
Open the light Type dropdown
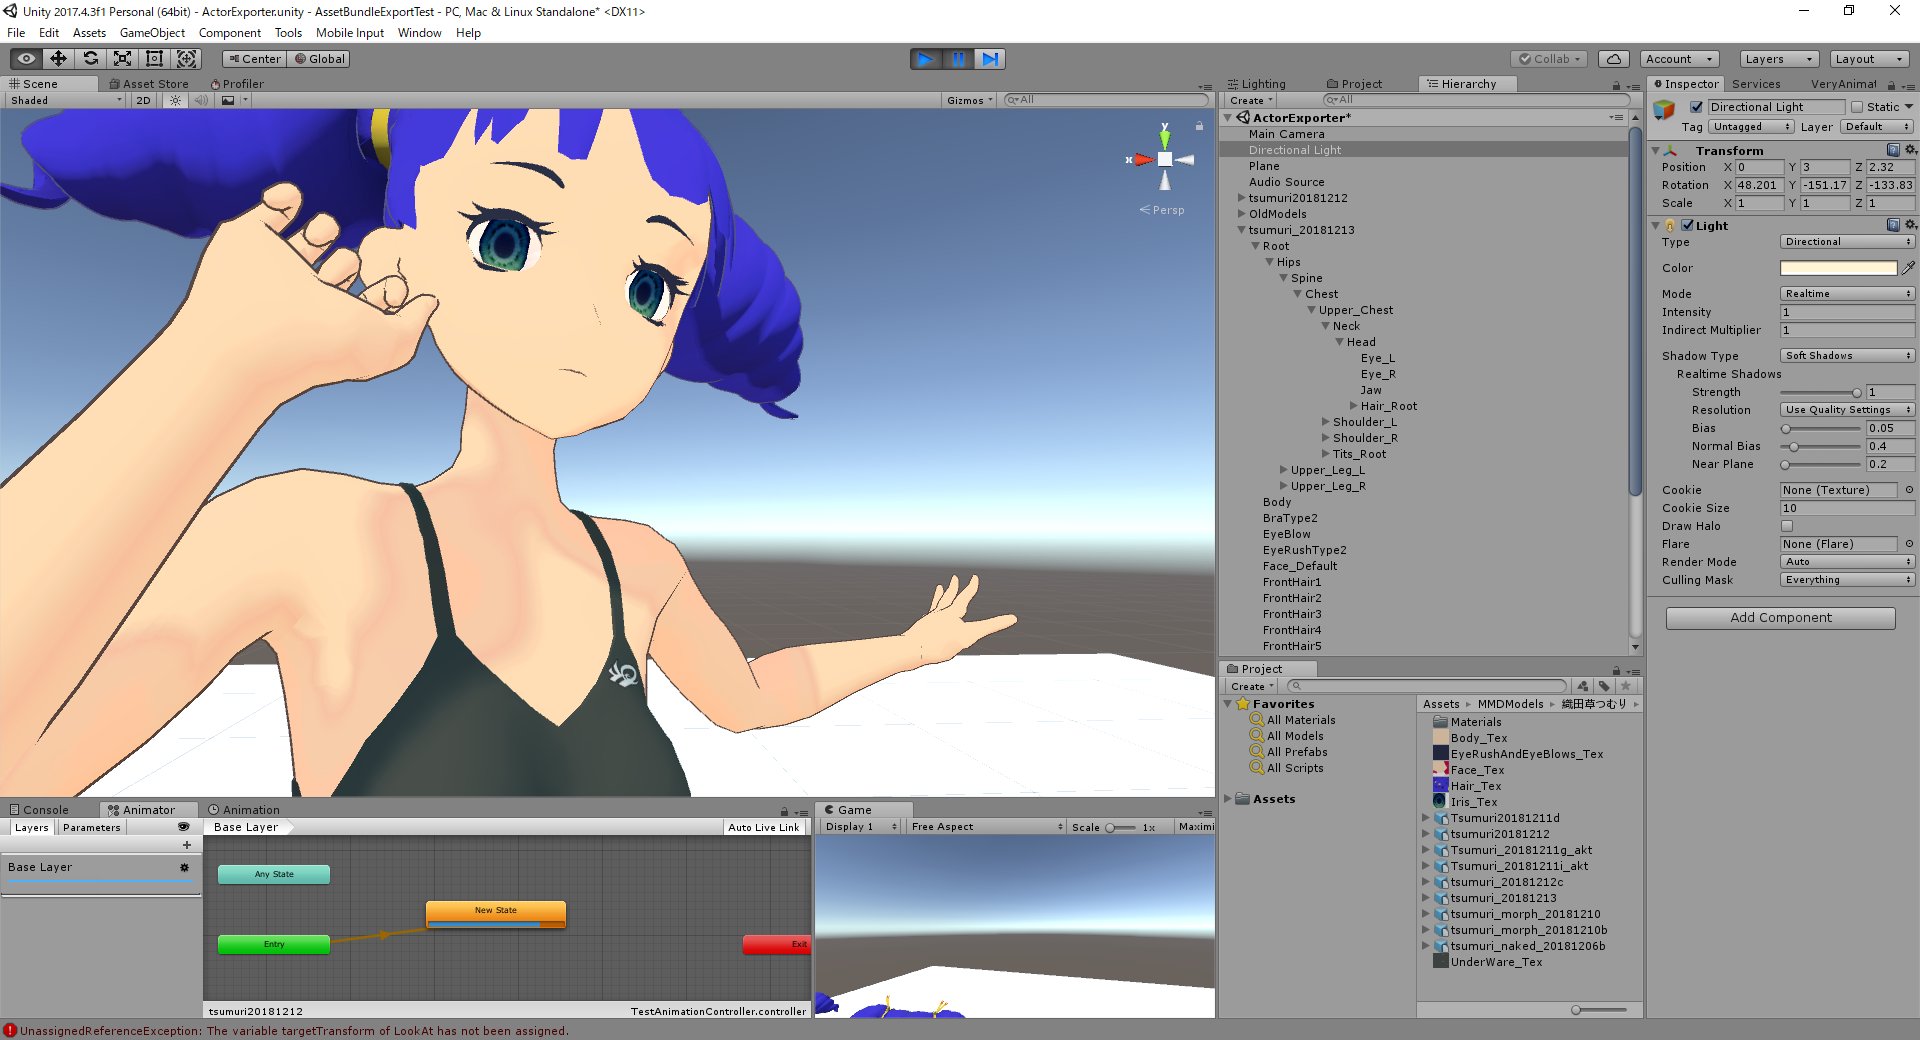click(x=1847, y=242)
